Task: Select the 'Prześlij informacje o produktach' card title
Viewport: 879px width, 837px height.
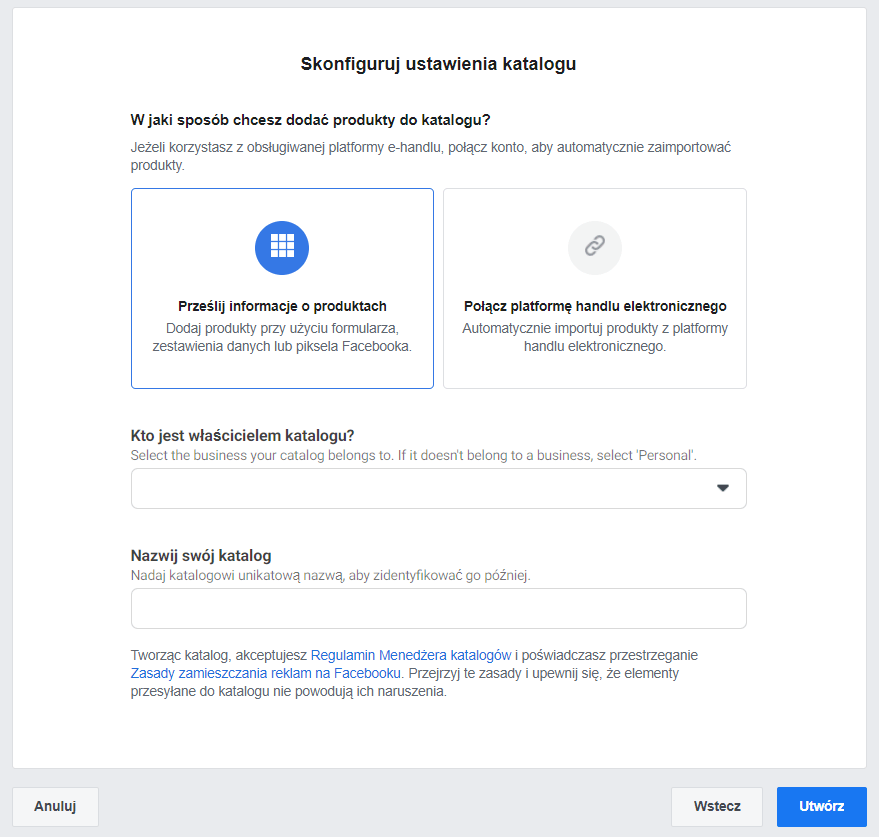Action: pyautogui.click(x=282, y=307)
